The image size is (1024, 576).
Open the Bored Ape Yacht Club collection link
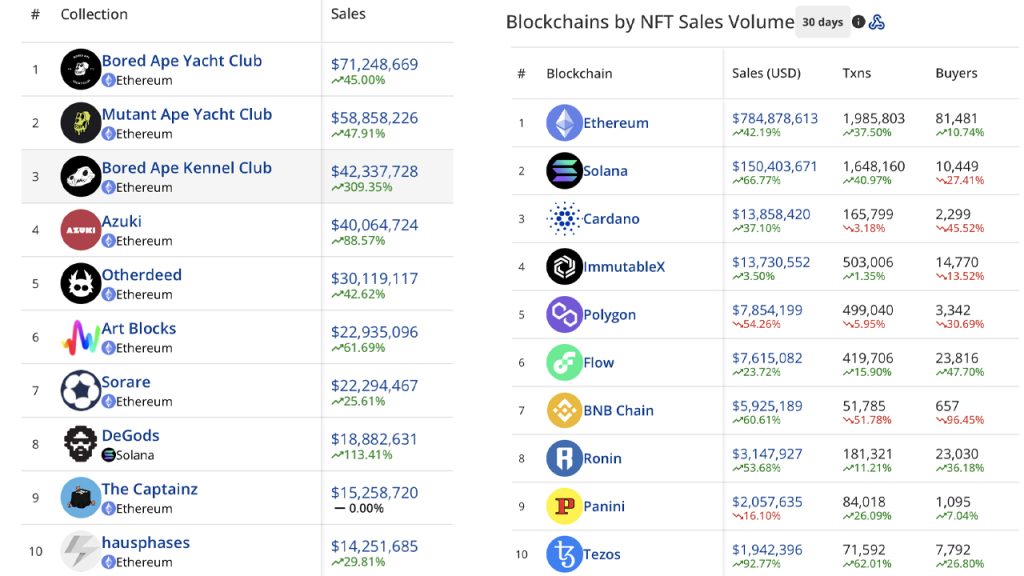[x=183, y=60]
